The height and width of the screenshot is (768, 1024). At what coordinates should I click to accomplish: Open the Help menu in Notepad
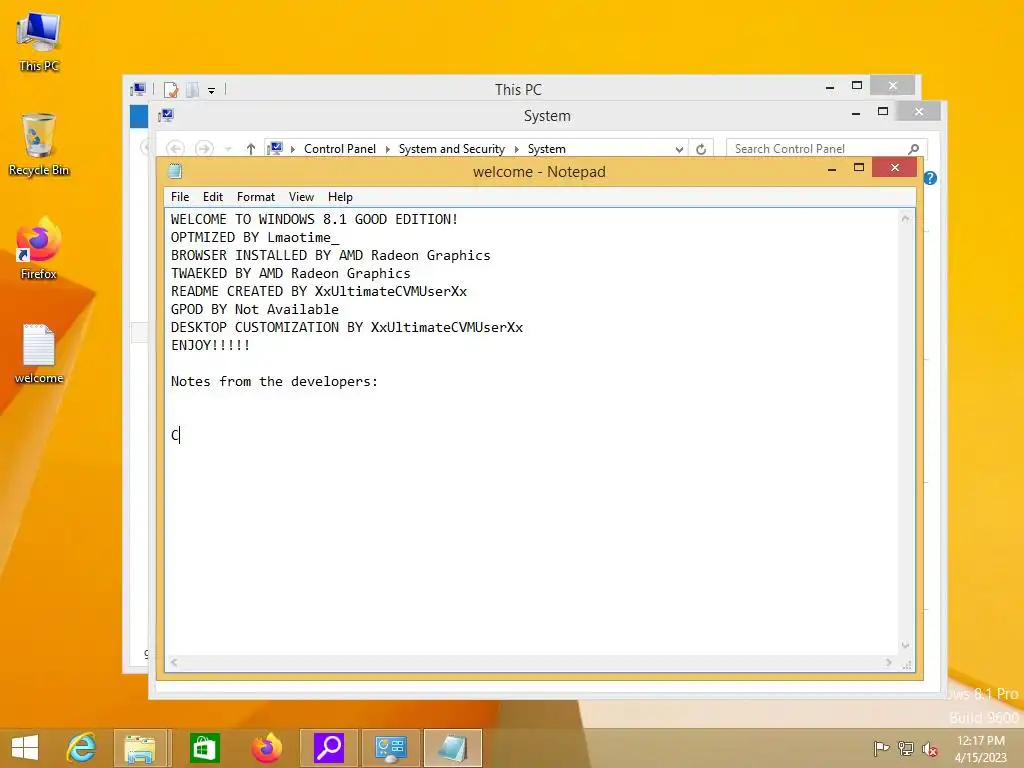[340, 197]
